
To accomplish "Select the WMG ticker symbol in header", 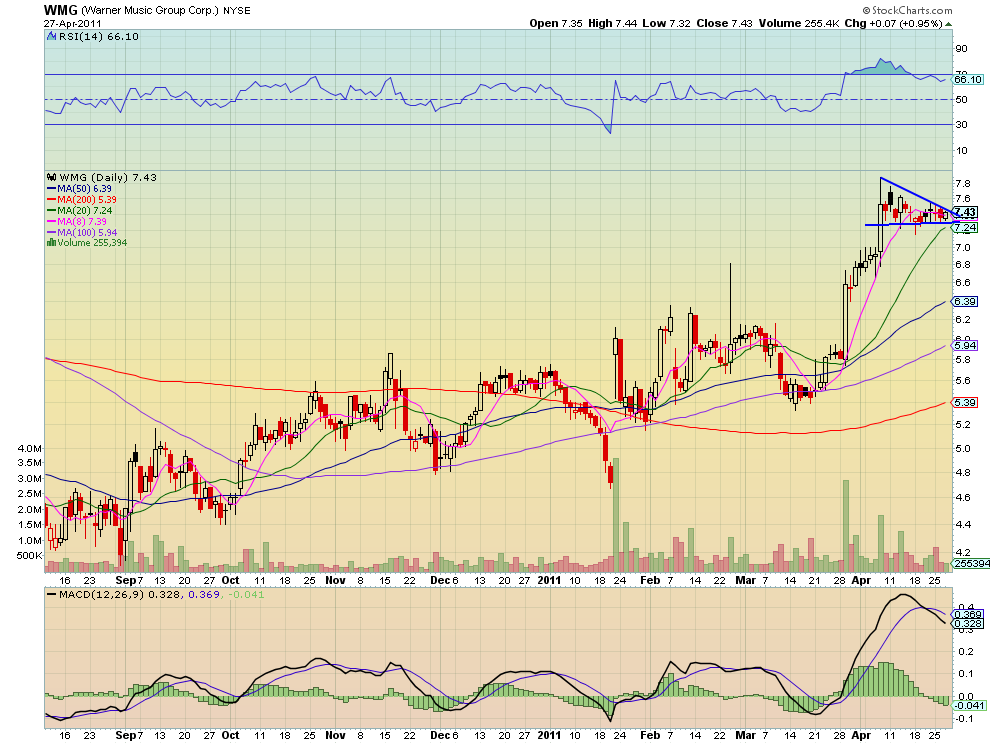I will coord(61,10).
